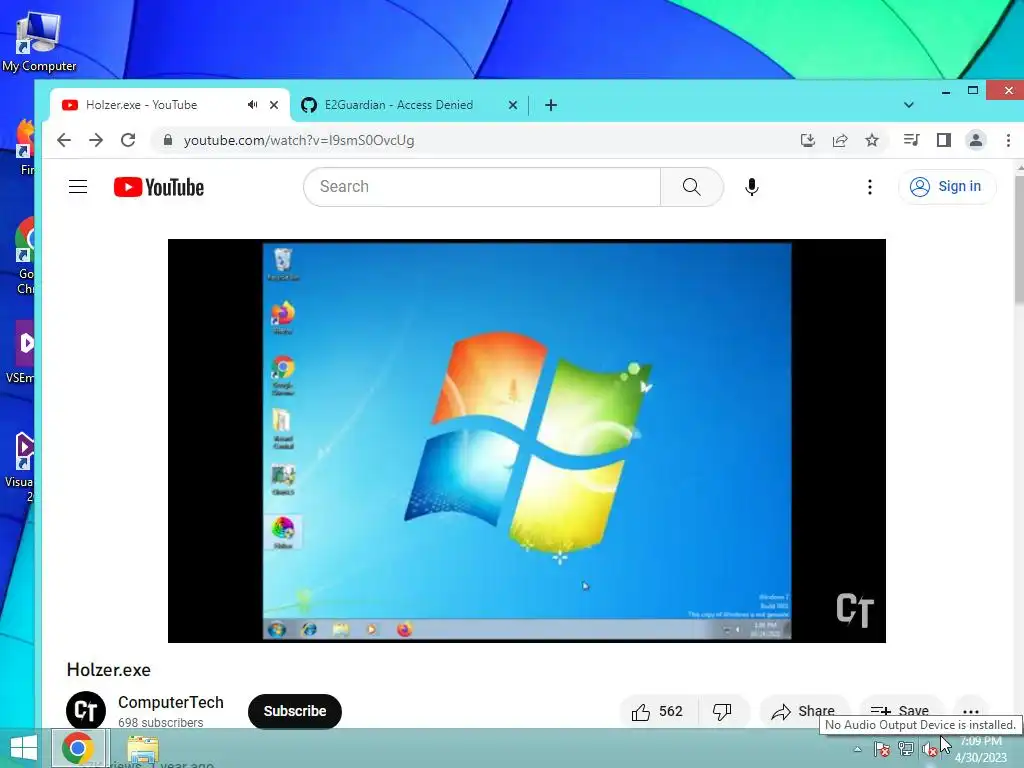1024x768 pixels.
Task: Show hidden tray icons arrow
Action: point(857,749)
